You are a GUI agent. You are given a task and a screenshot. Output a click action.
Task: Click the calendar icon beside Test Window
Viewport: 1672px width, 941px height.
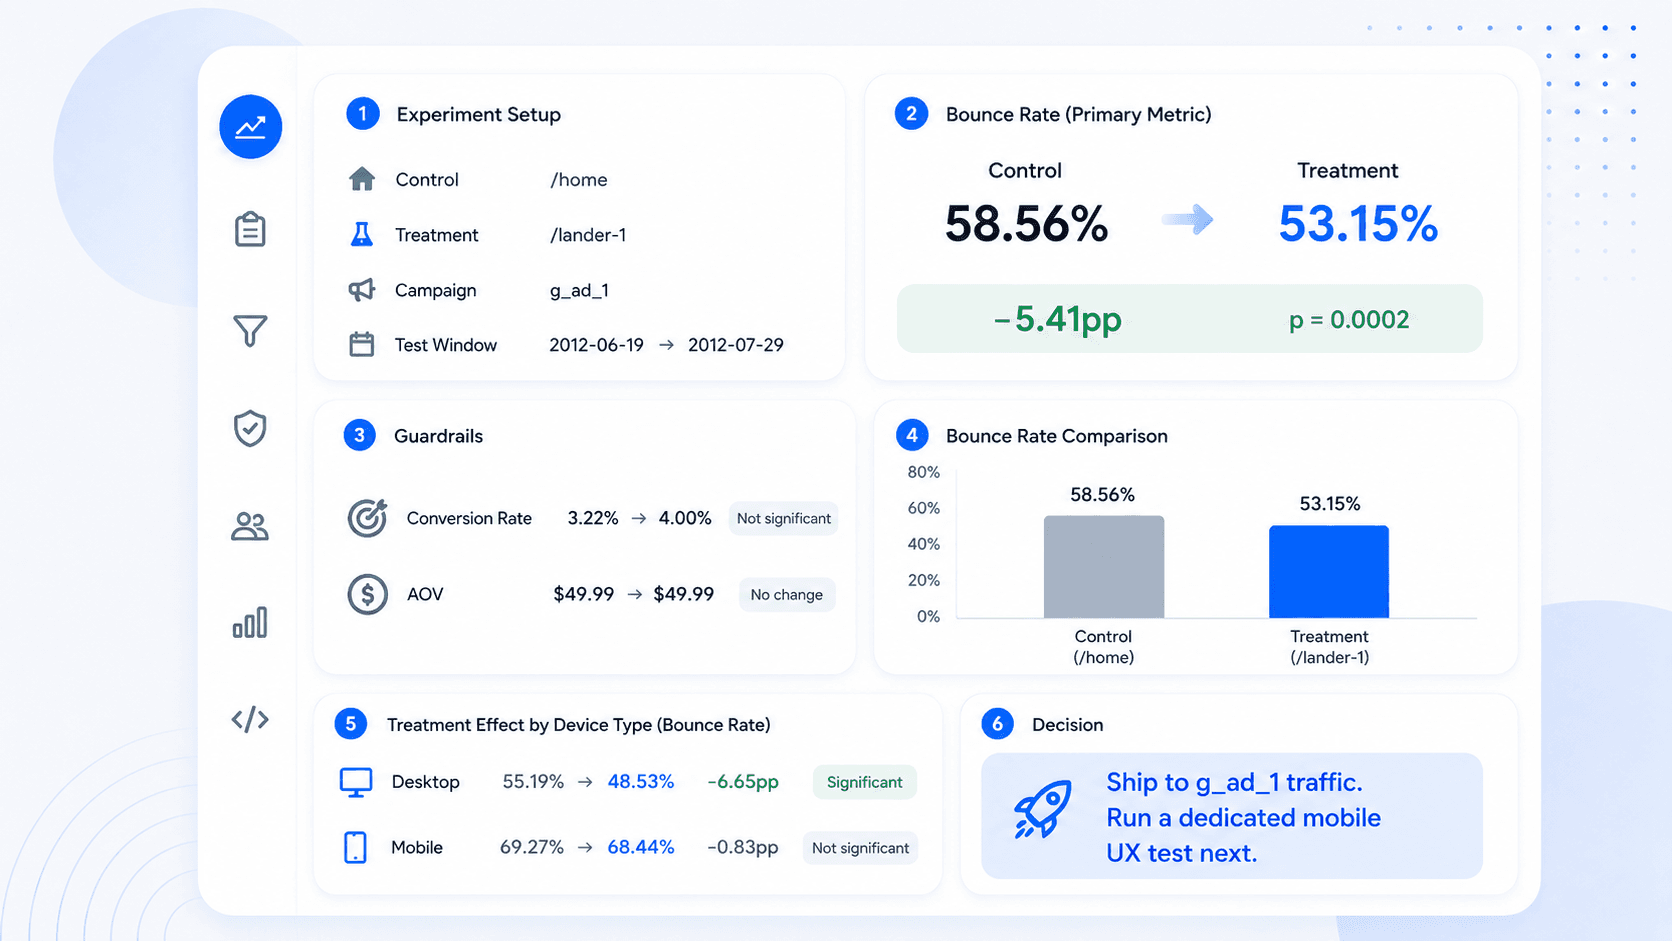pyautogui.click(x=361, y=344)
